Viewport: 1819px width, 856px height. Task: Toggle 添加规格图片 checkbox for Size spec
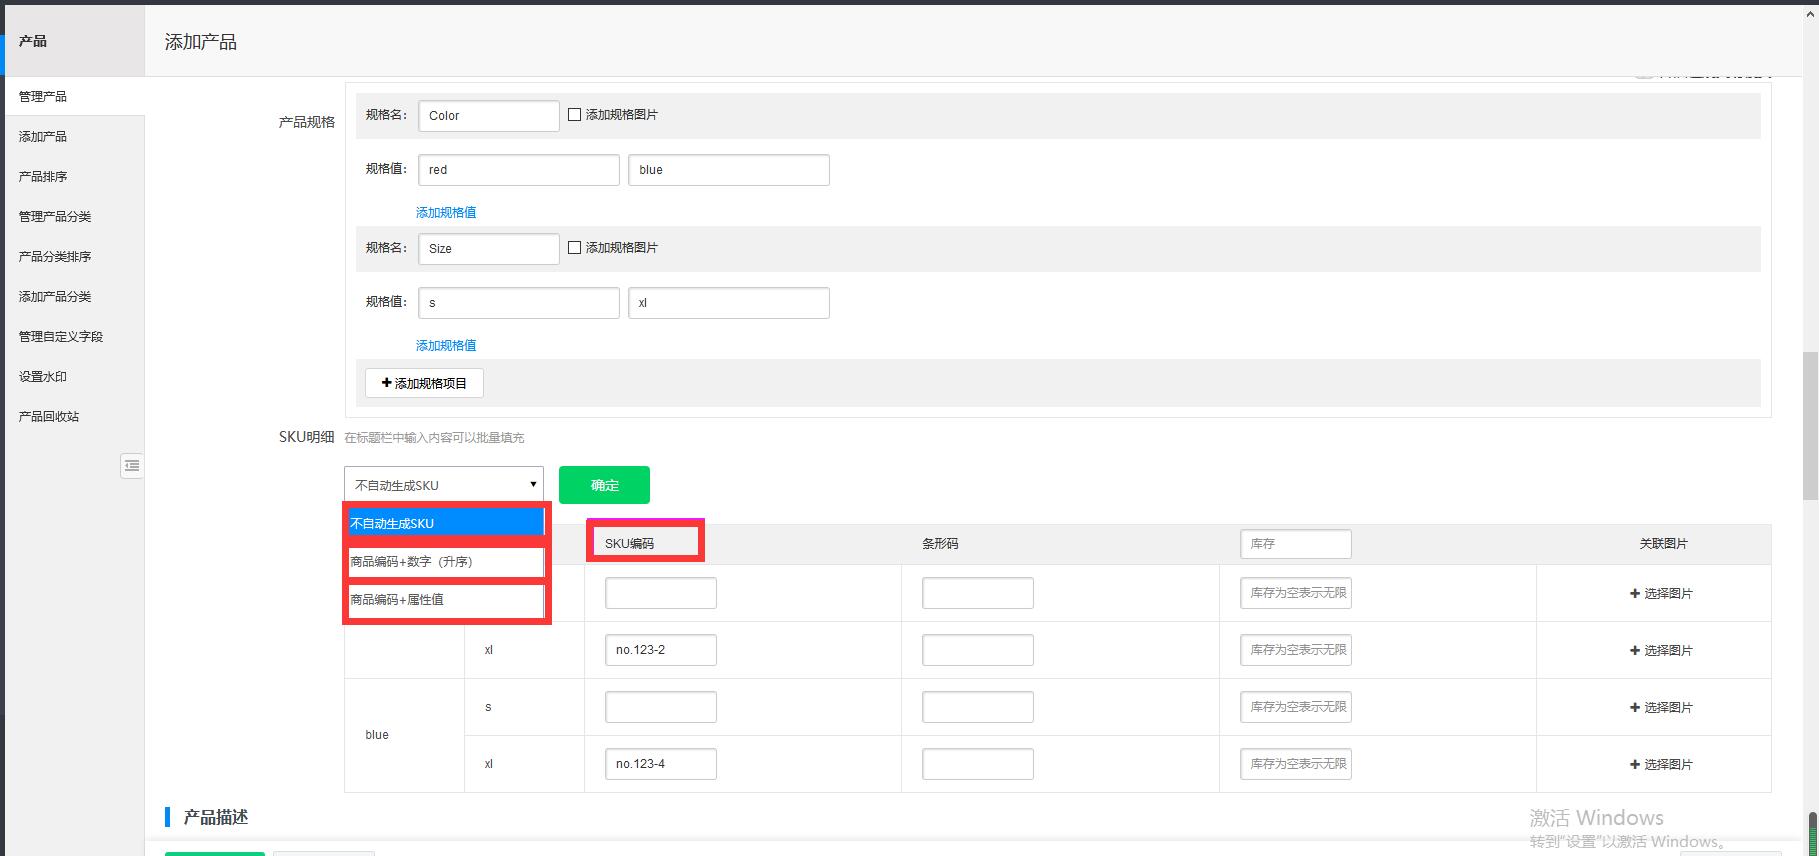click(574, 248)
